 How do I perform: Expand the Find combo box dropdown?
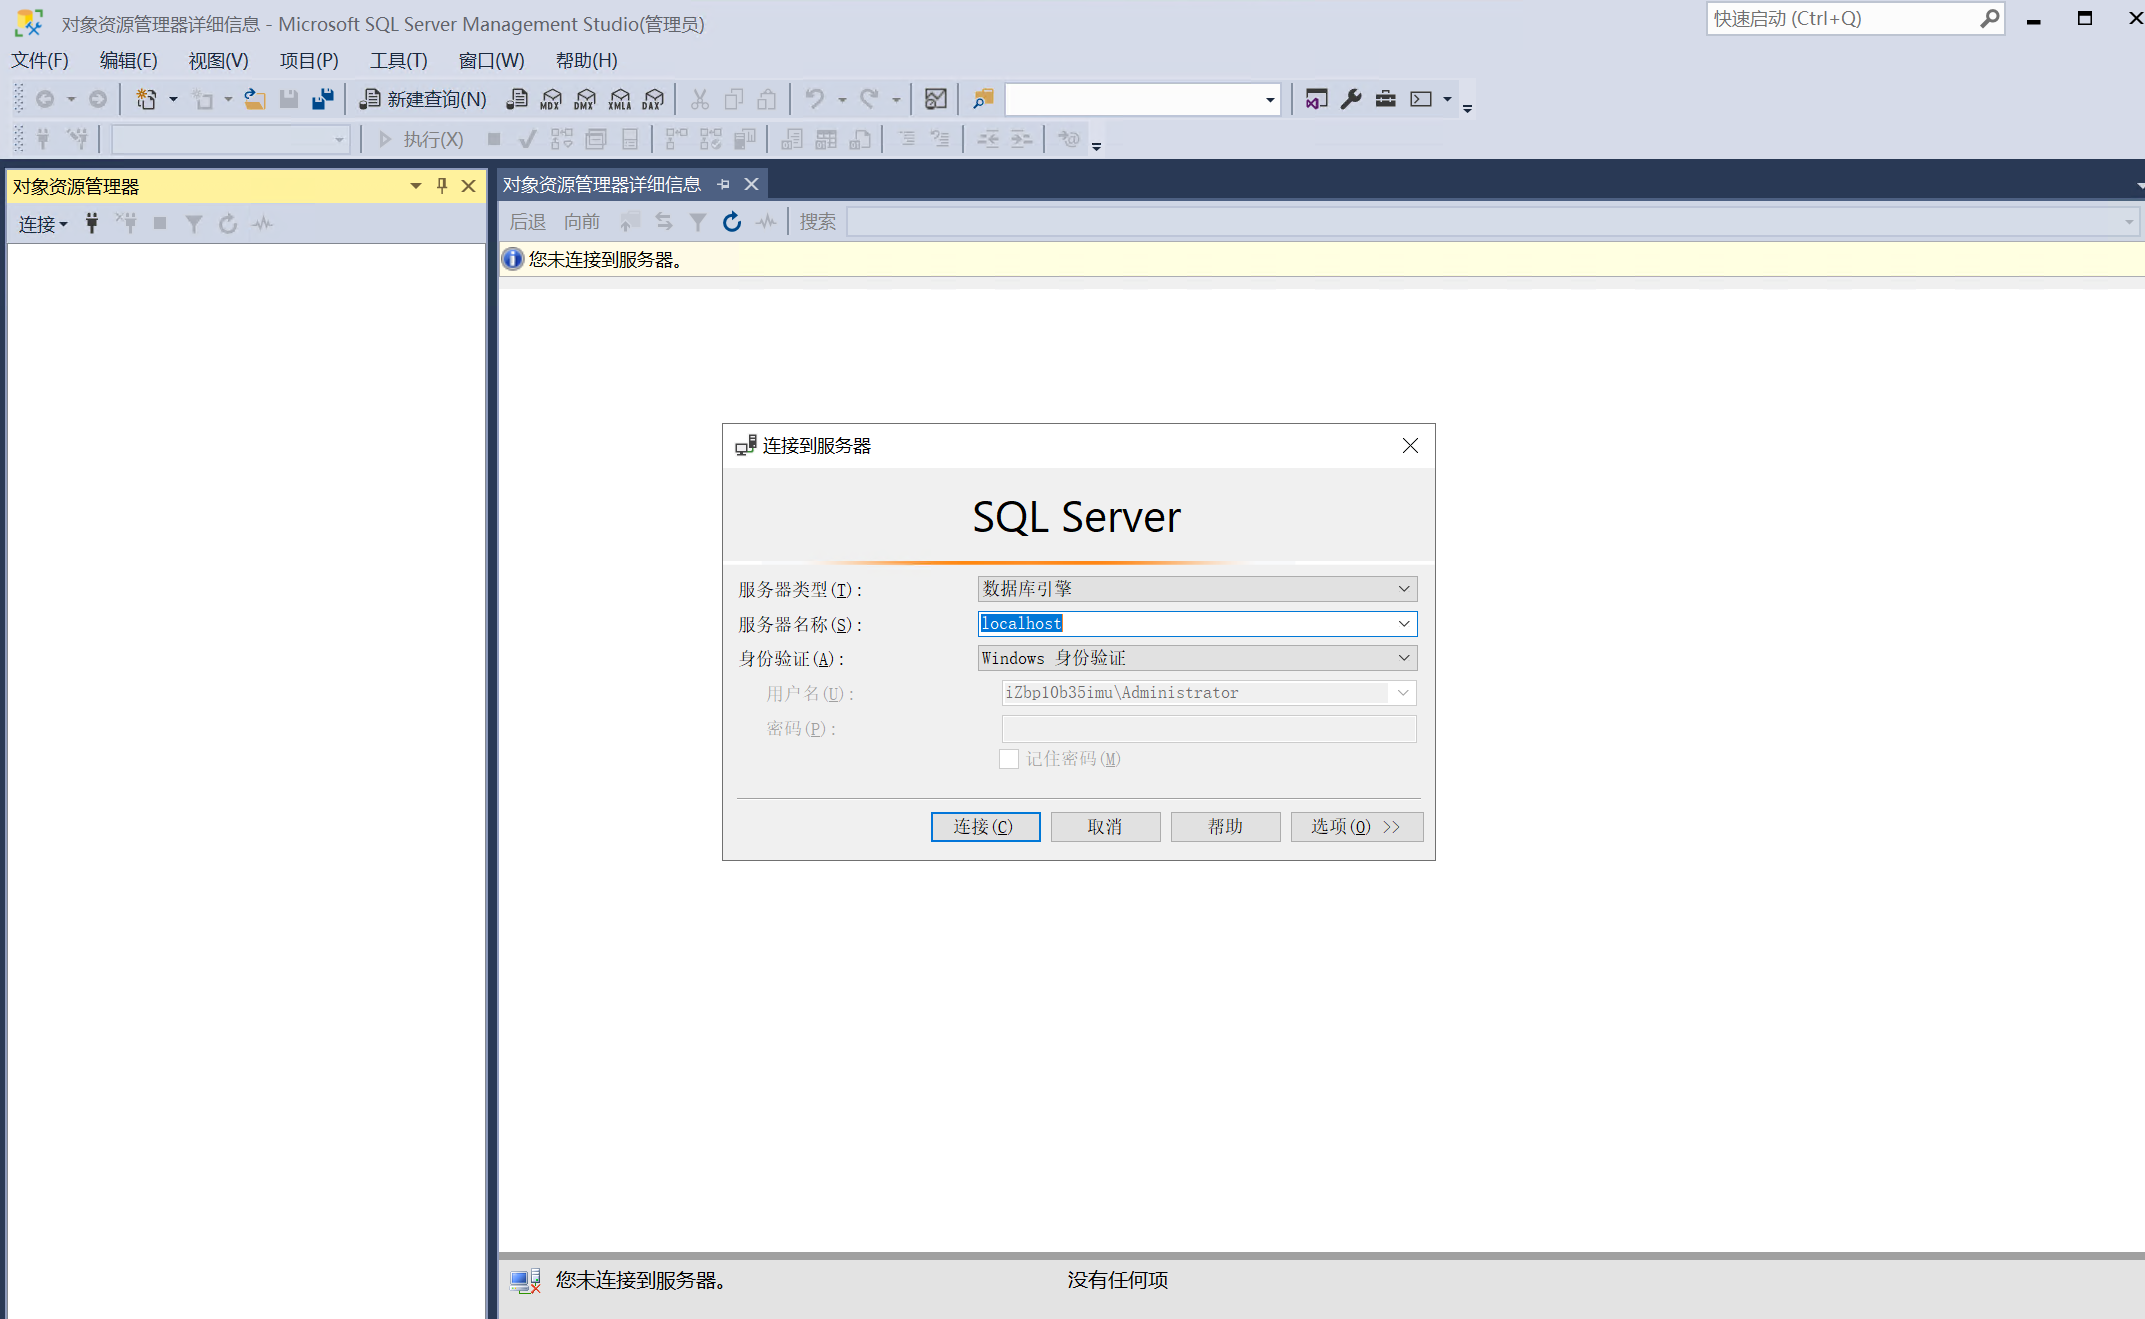click(1270, 100)
